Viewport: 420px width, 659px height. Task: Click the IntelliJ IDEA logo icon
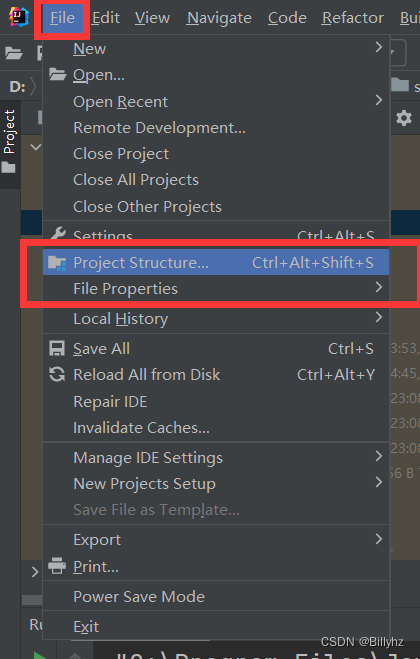(x=18, y=17)
